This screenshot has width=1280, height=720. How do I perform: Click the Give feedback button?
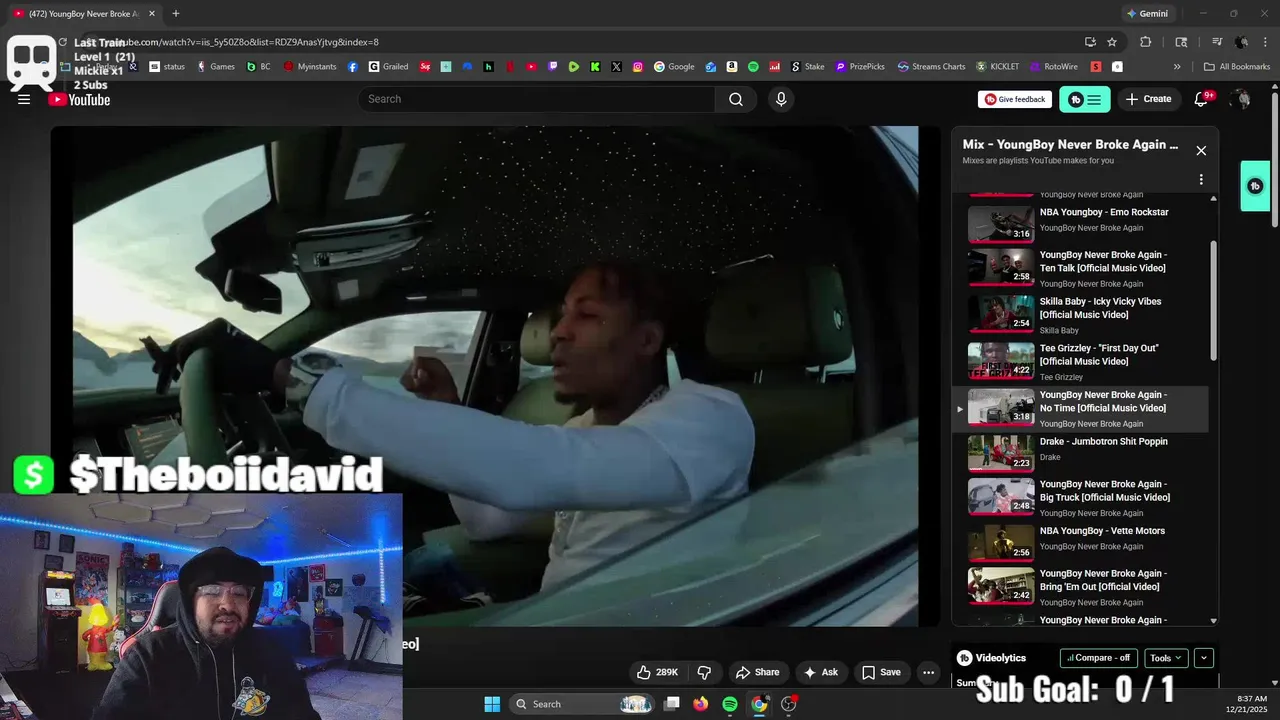(x=1014, y=99)
